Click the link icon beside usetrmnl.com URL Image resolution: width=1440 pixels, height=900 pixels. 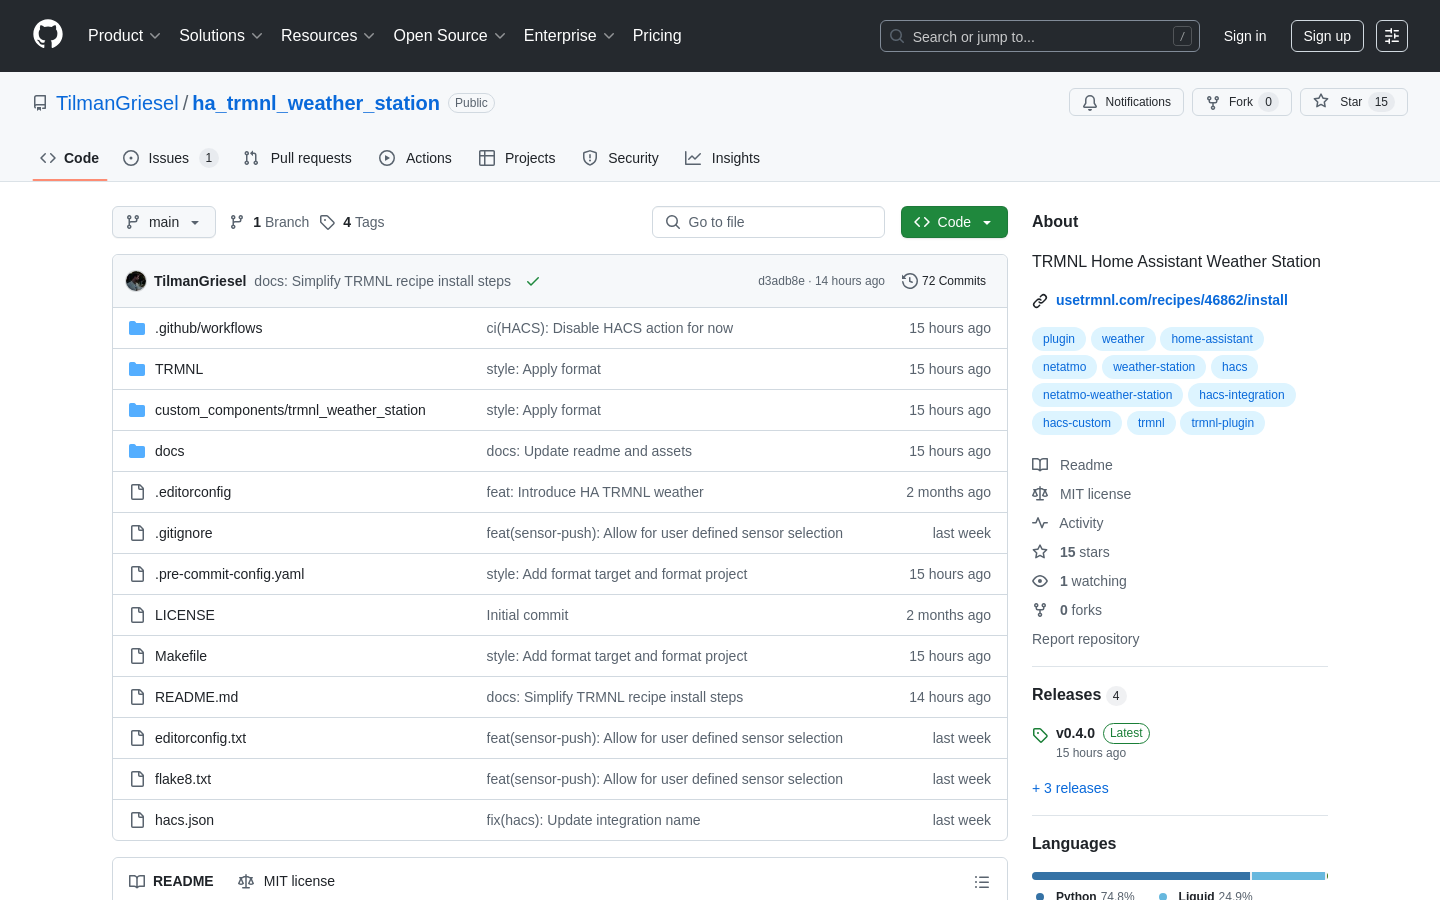(1040, 301)
